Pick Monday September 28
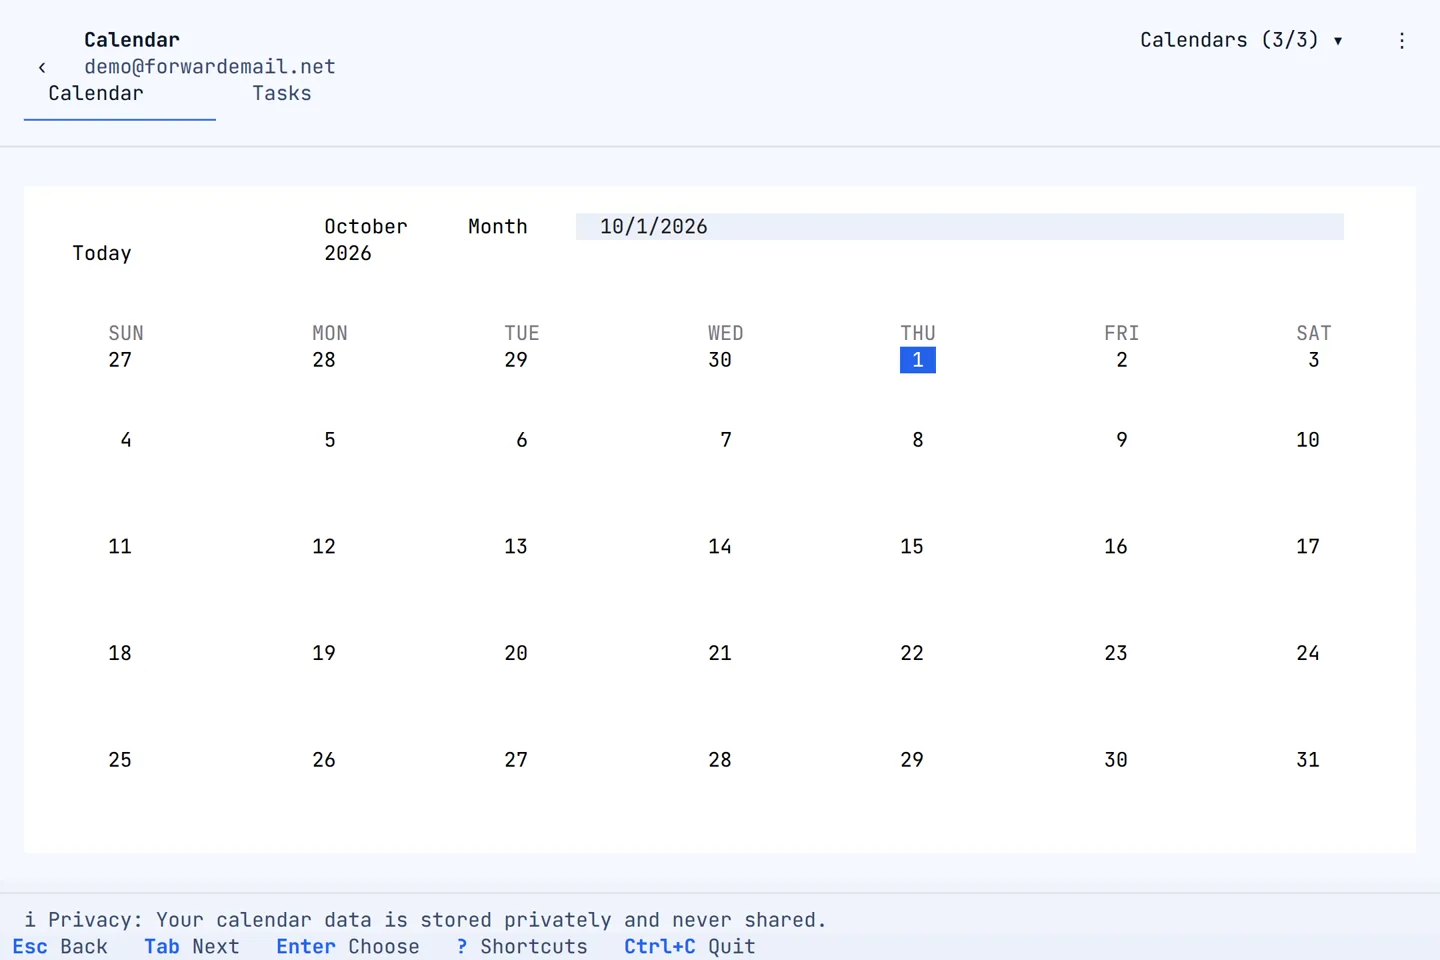This screenshot has height=960, width=1440. coord(324,360)
